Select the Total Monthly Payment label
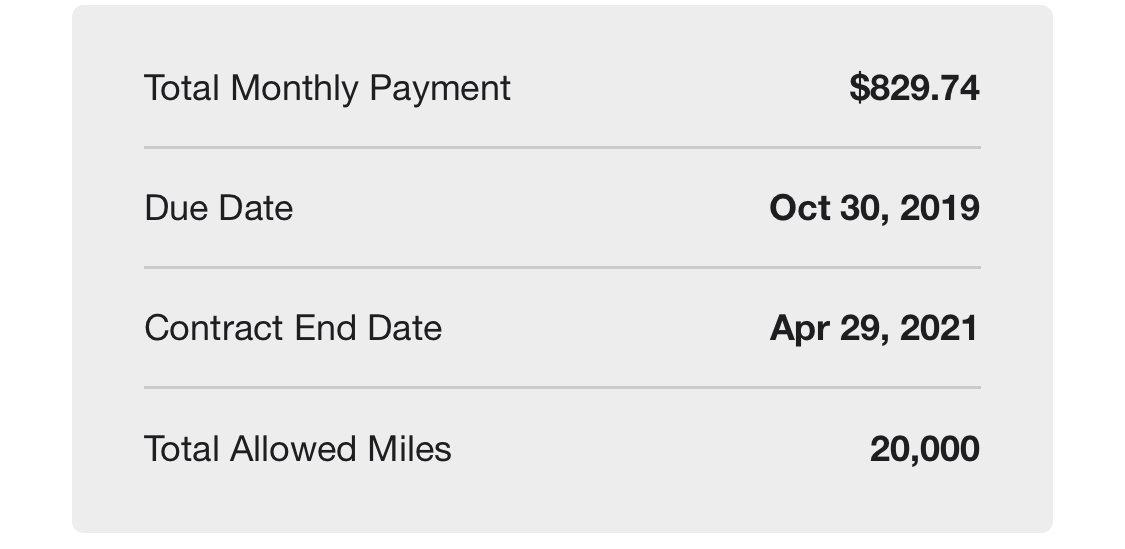1125x549 pixels. [x=327, y=89]
